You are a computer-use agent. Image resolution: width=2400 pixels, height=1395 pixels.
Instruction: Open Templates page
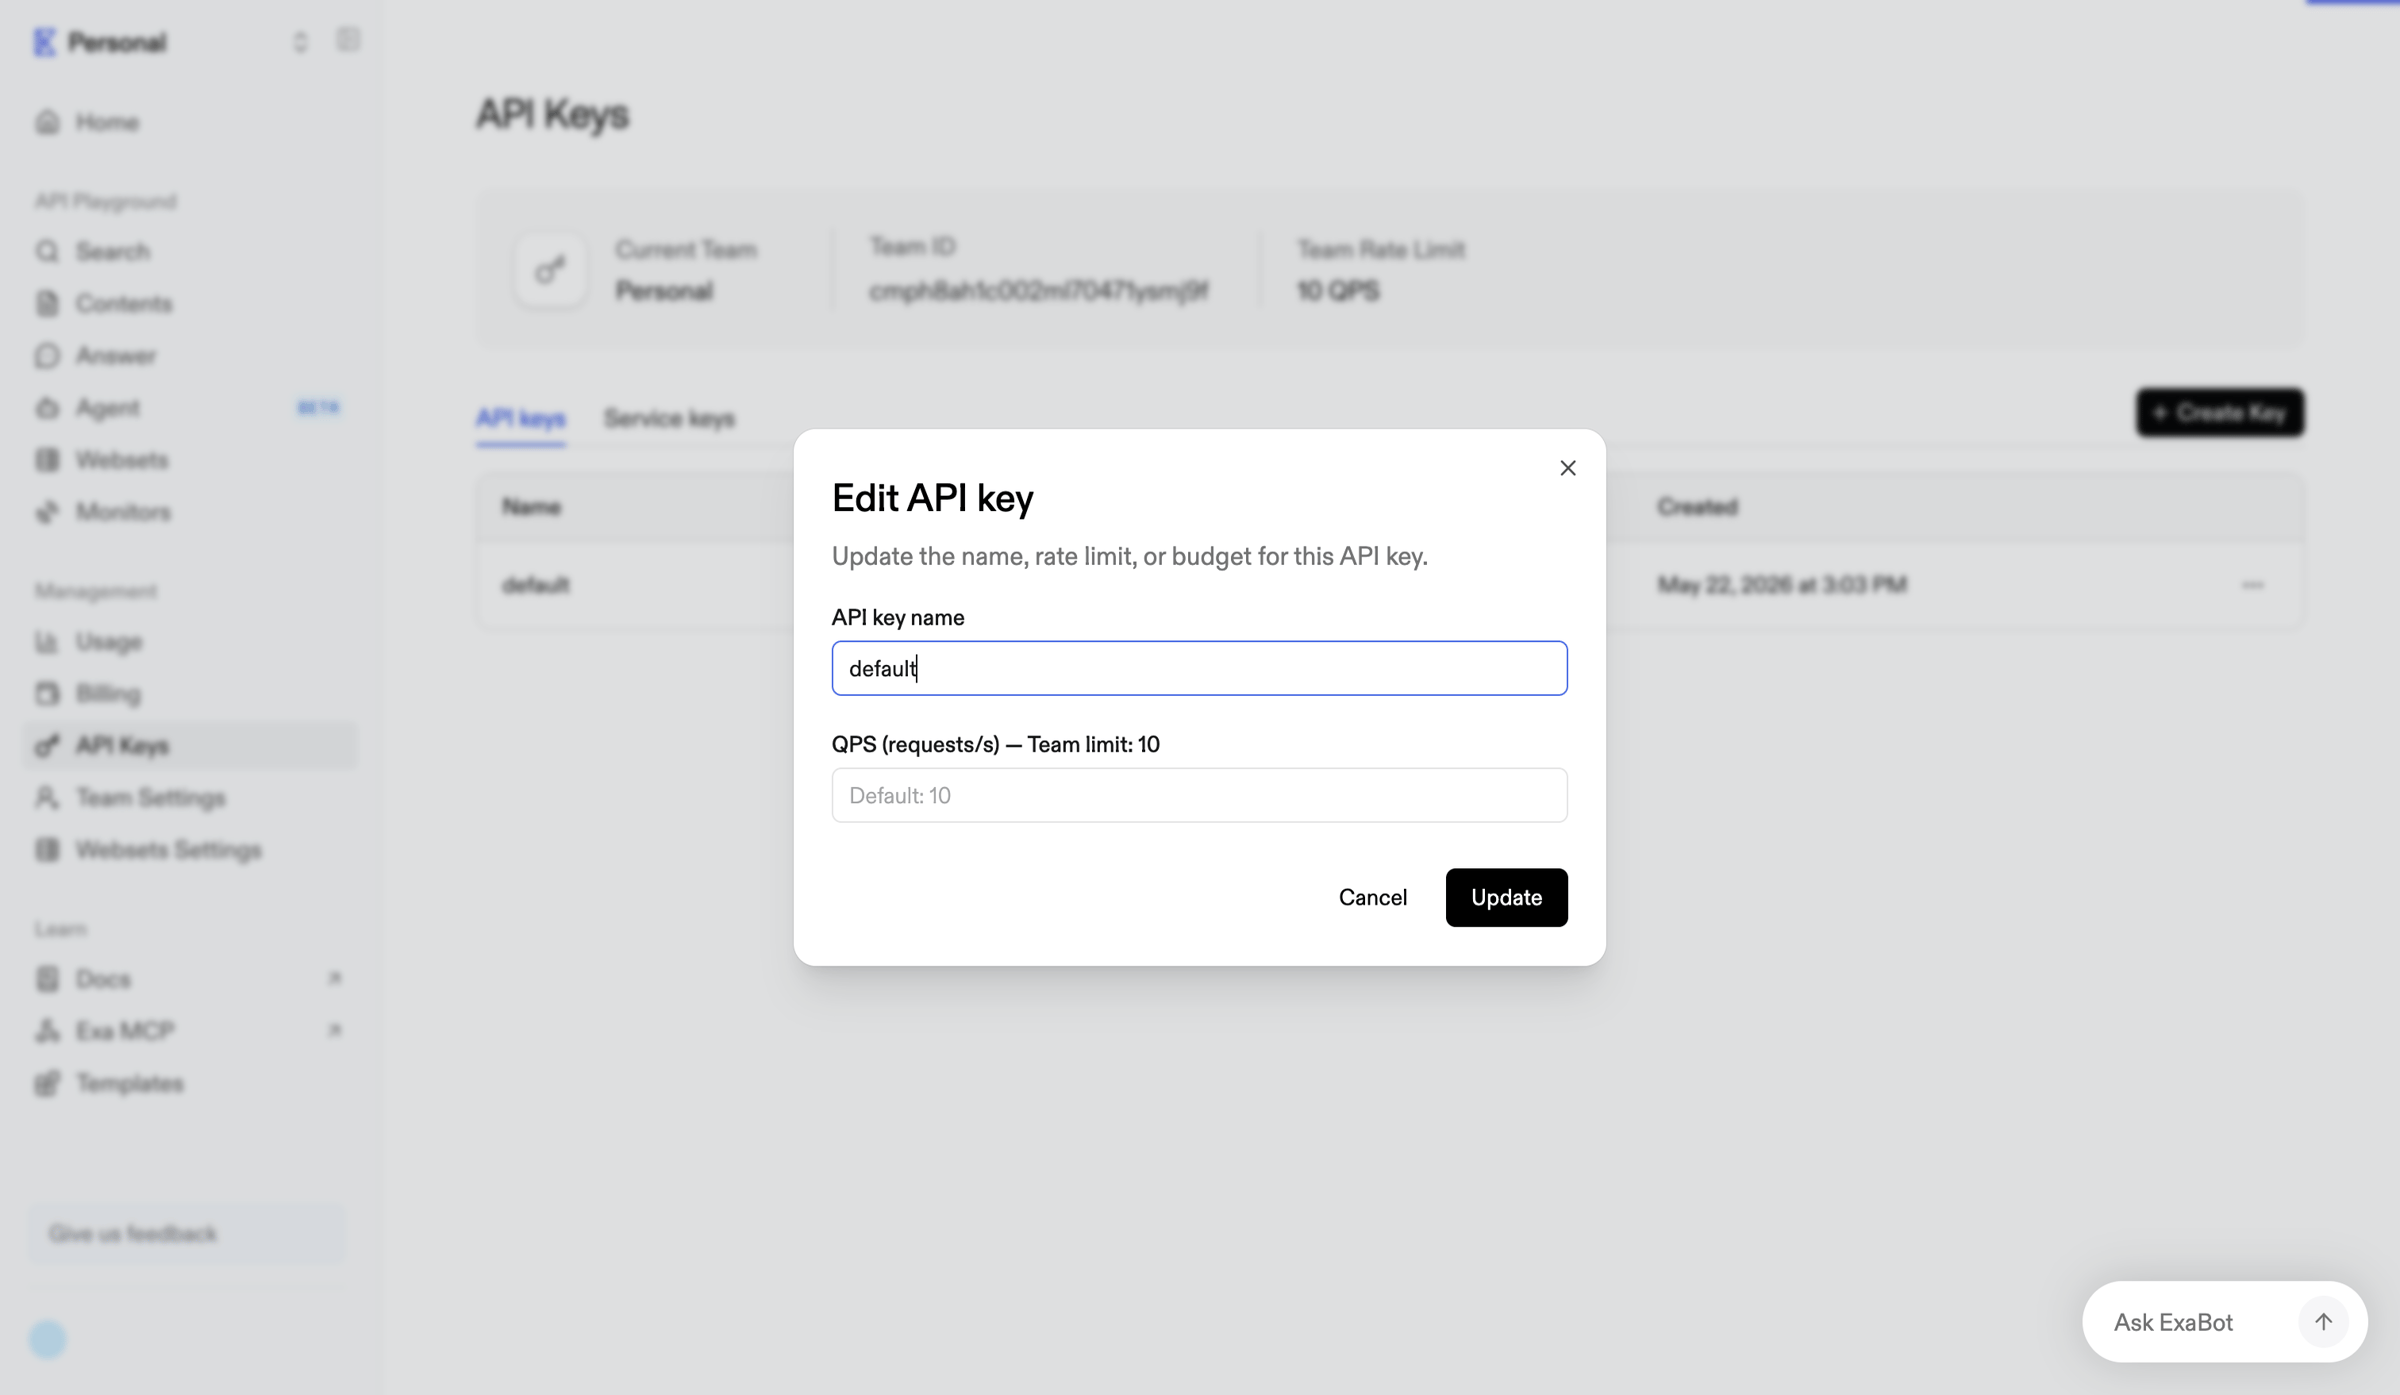pos(190,1082)
